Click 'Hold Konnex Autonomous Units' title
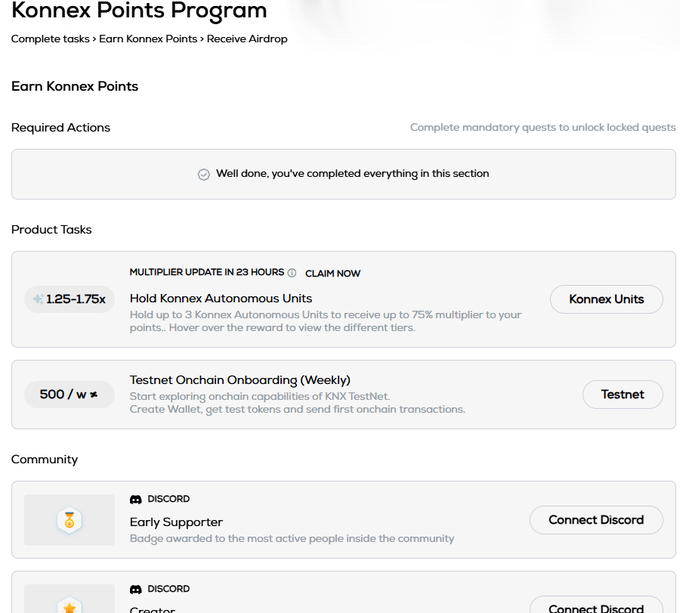 click(221, 298)
